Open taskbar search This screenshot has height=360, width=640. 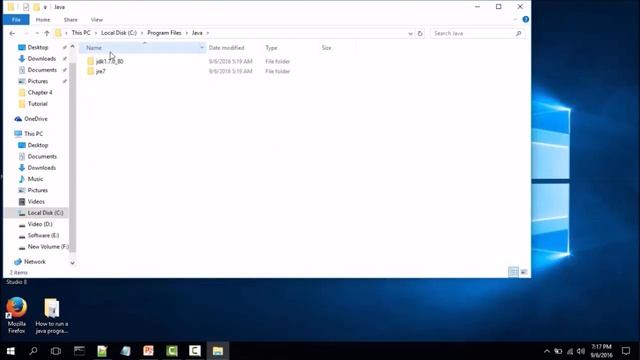(33, 351)
